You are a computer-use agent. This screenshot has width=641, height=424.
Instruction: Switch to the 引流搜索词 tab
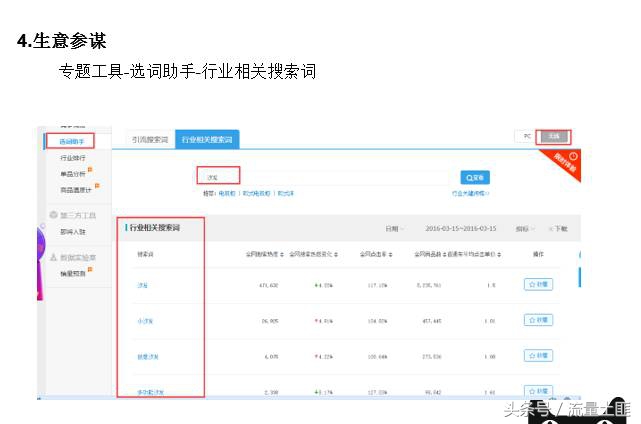(150, 140)
